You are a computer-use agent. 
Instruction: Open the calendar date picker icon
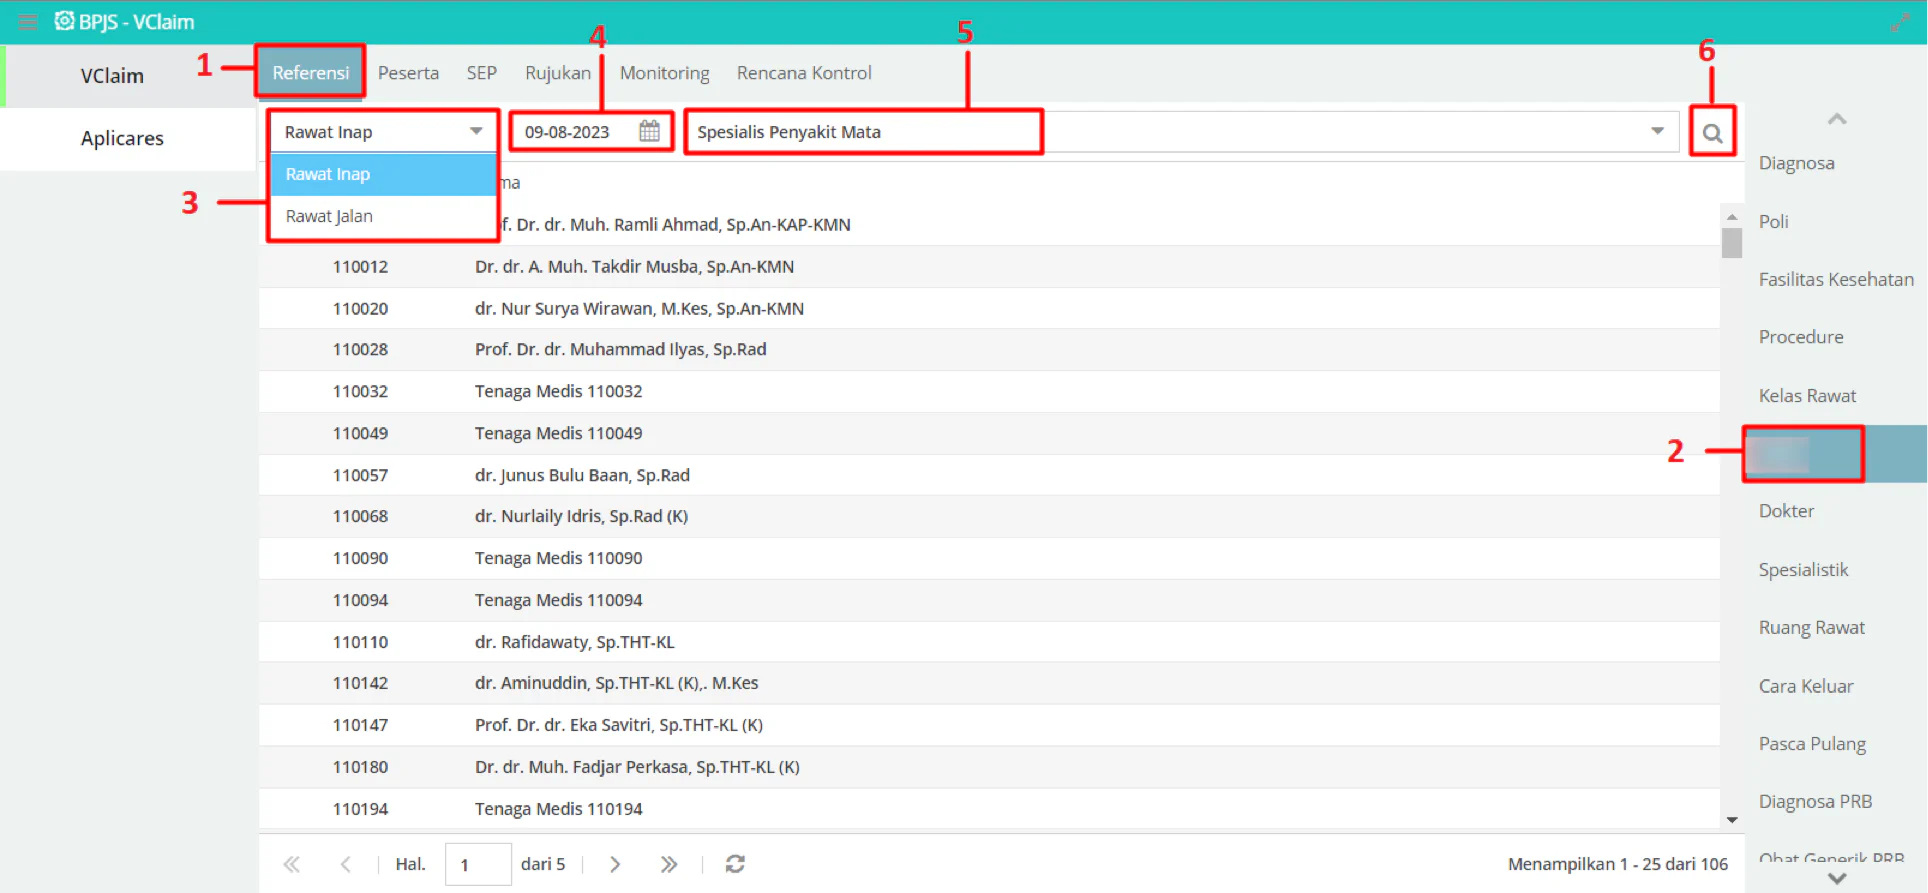tap(649, 131)
